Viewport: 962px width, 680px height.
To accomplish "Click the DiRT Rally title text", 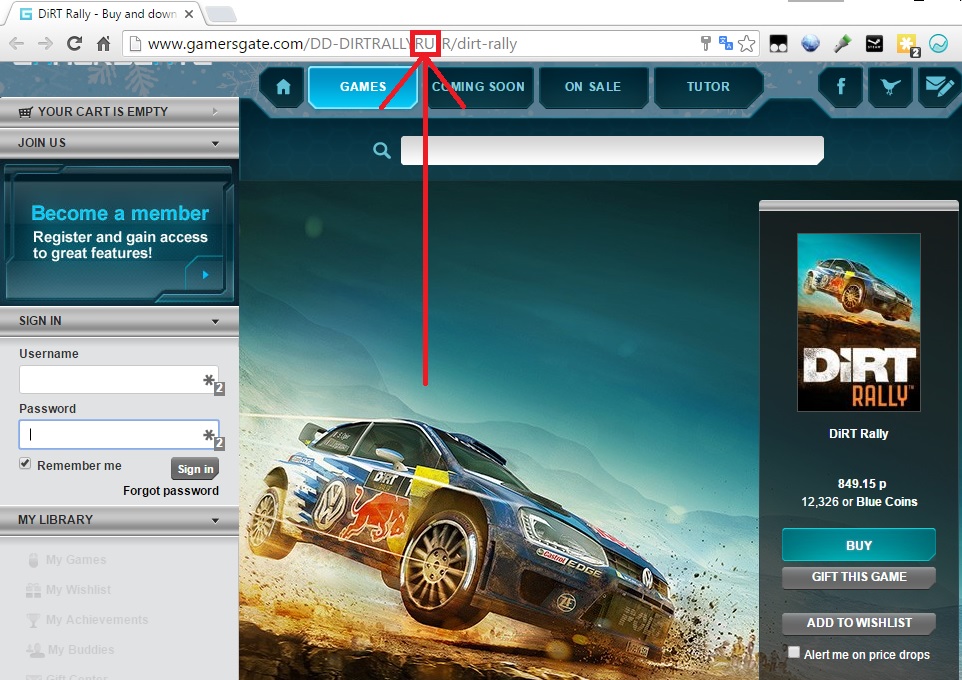I will pyautogui.click(x=858, y=433).
